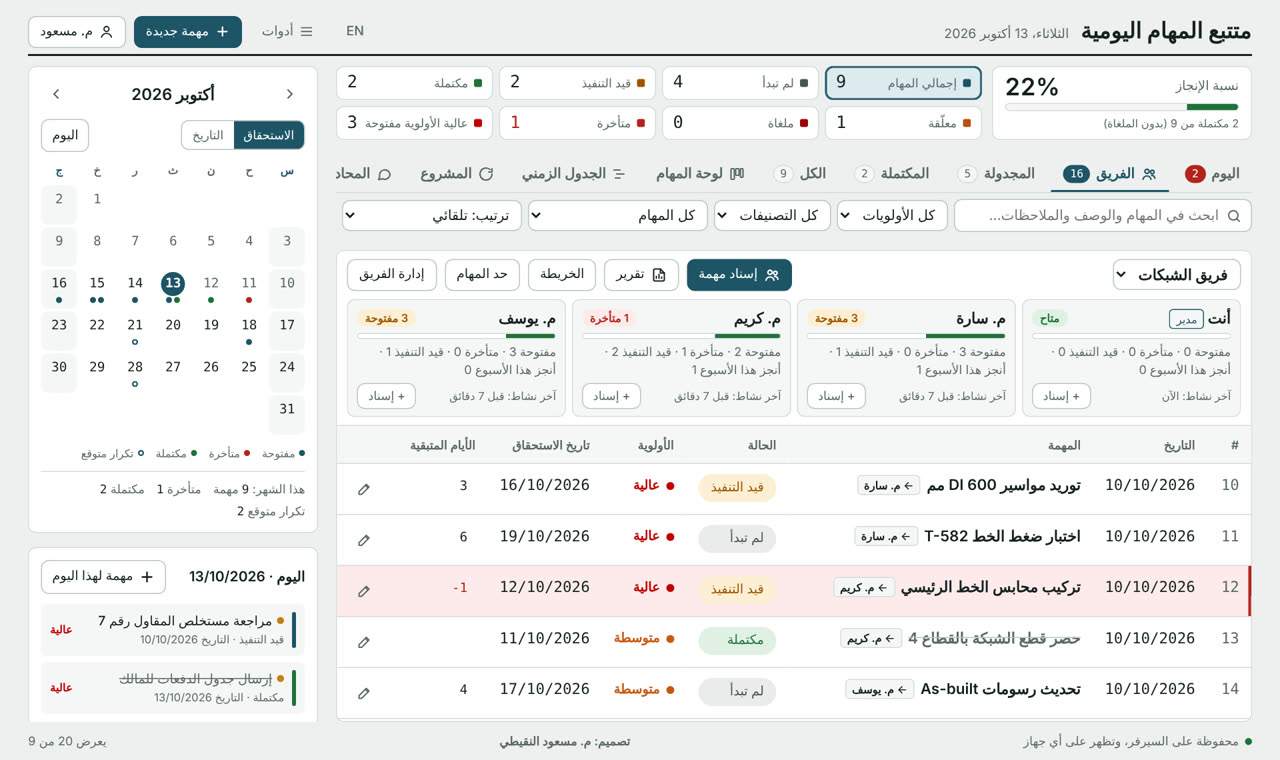Click workload bar on م. كريم card
This screenshot has width=1280, height=760.
click(x=681, y=336)
